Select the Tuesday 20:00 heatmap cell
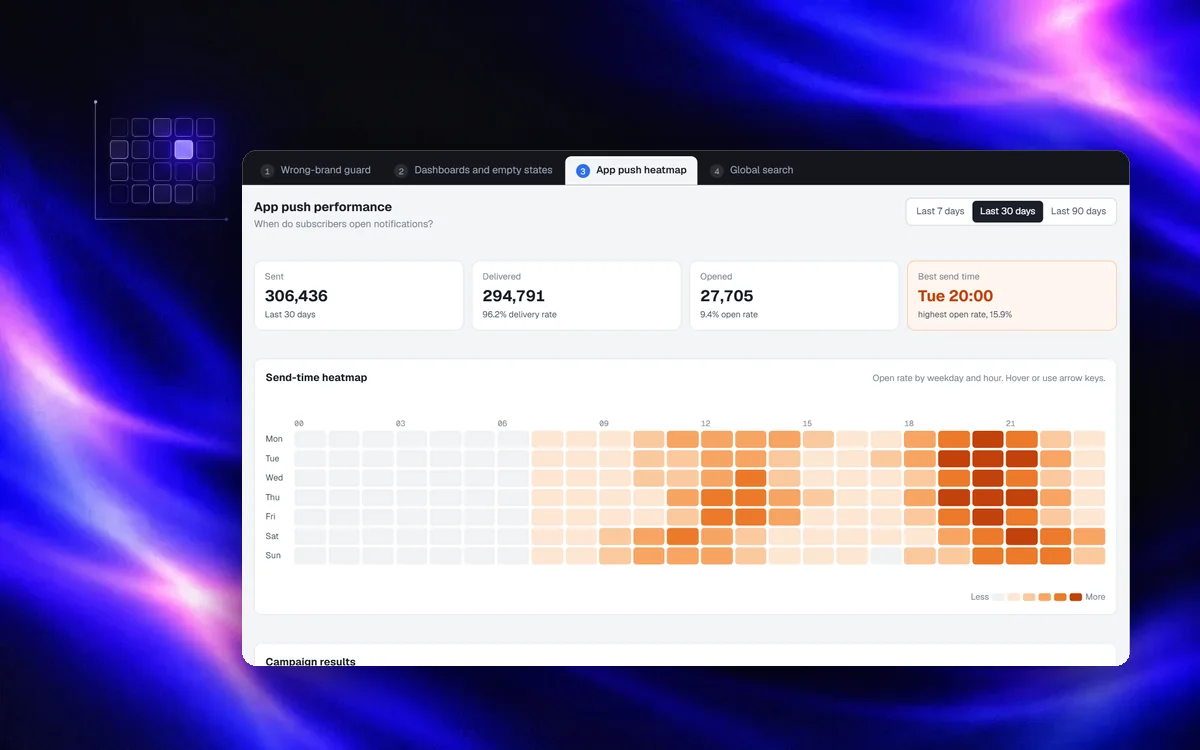This screenshot has width=1200, height=750. click(988, 459)
